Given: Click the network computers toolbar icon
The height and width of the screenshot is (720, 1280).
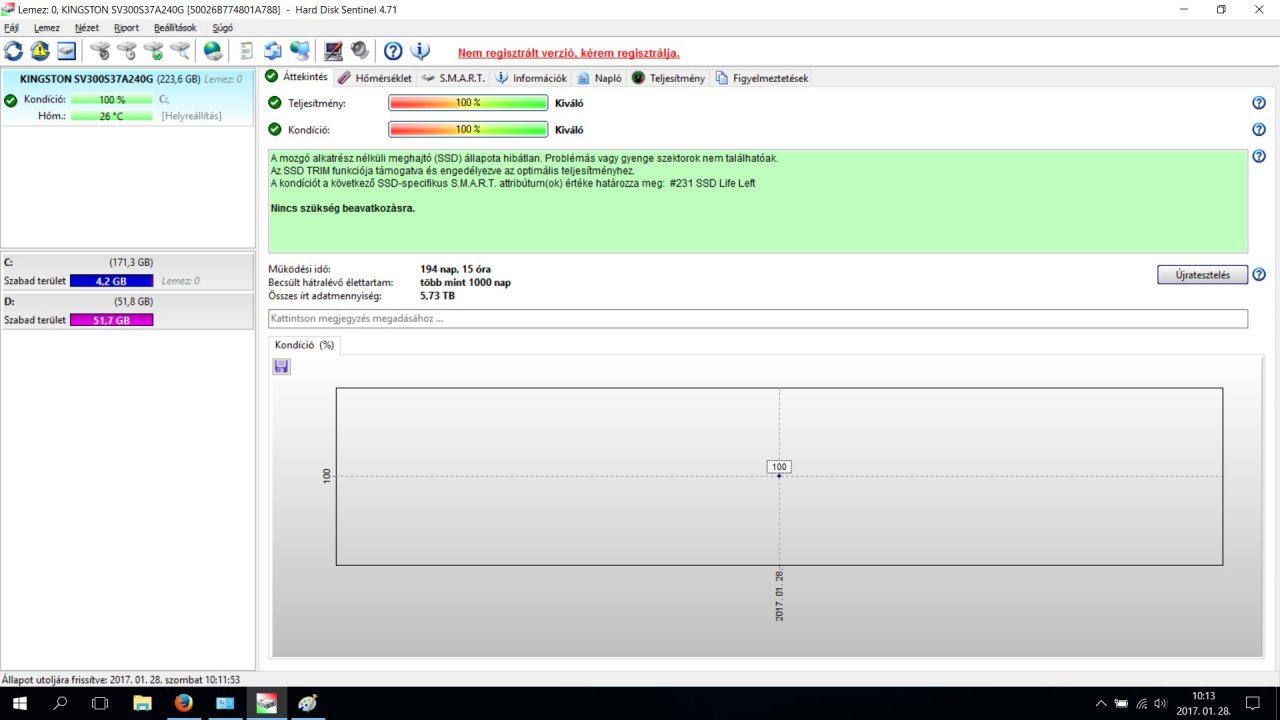Looking at the screenshot, I should [x=300, y=50].
